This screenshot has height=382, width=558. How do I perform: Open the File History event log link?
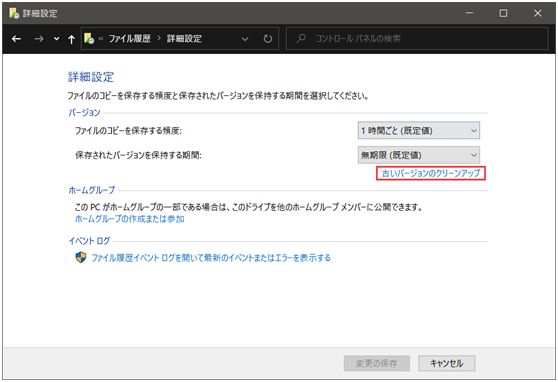click(x=211, y=257)
